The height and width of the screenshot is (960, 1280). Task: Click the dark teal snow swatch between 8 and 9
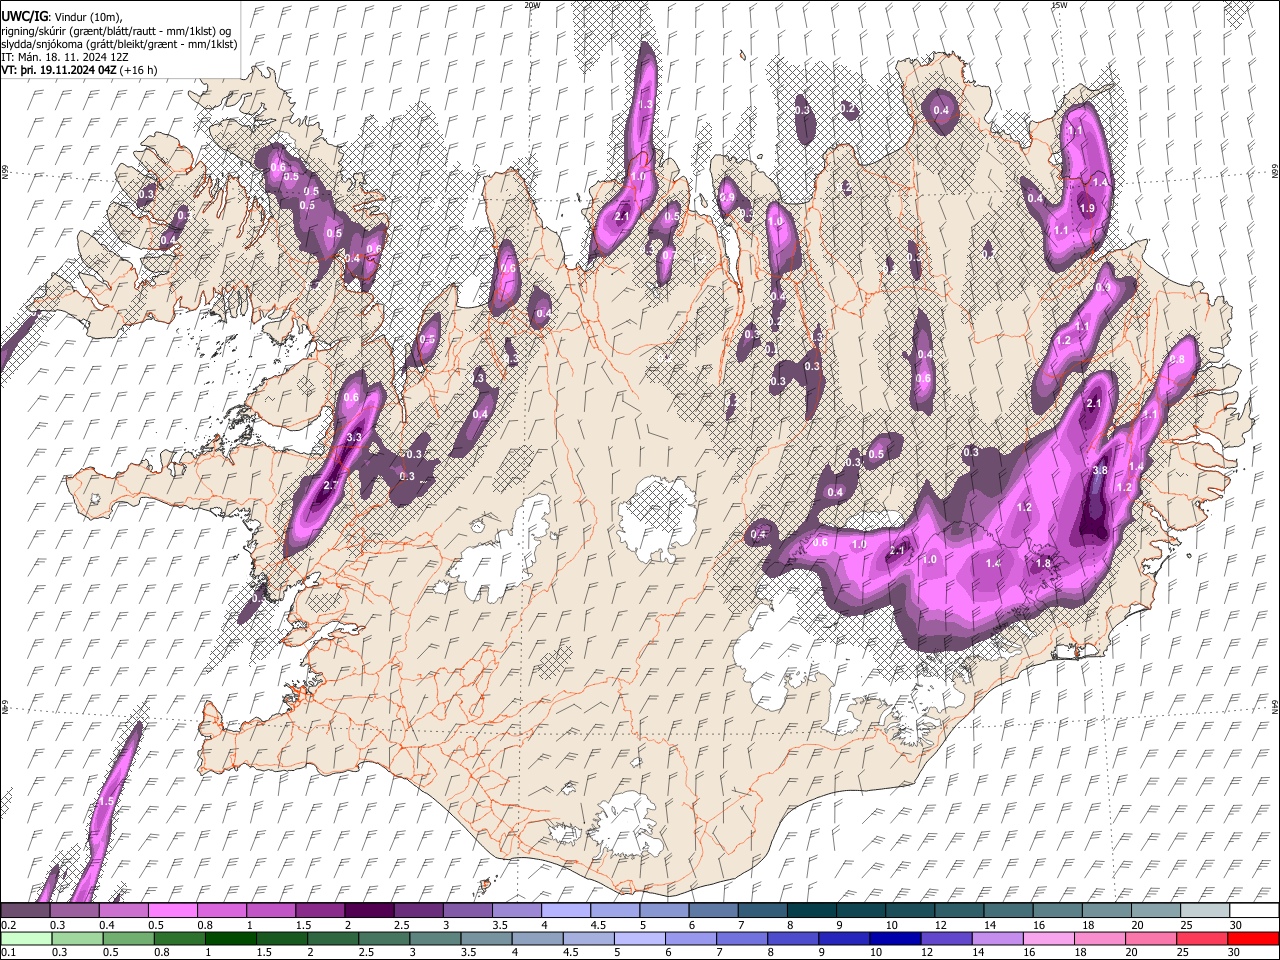[x=812, y=911]
